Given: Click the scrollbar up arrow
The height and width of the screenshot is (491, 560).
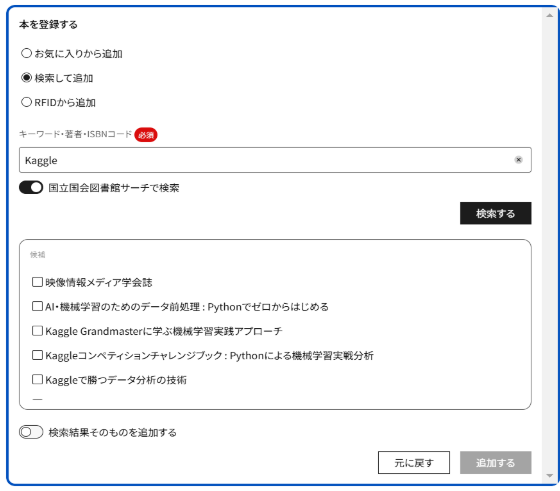Looking at the screenshot, I should (x=549, y=15).
